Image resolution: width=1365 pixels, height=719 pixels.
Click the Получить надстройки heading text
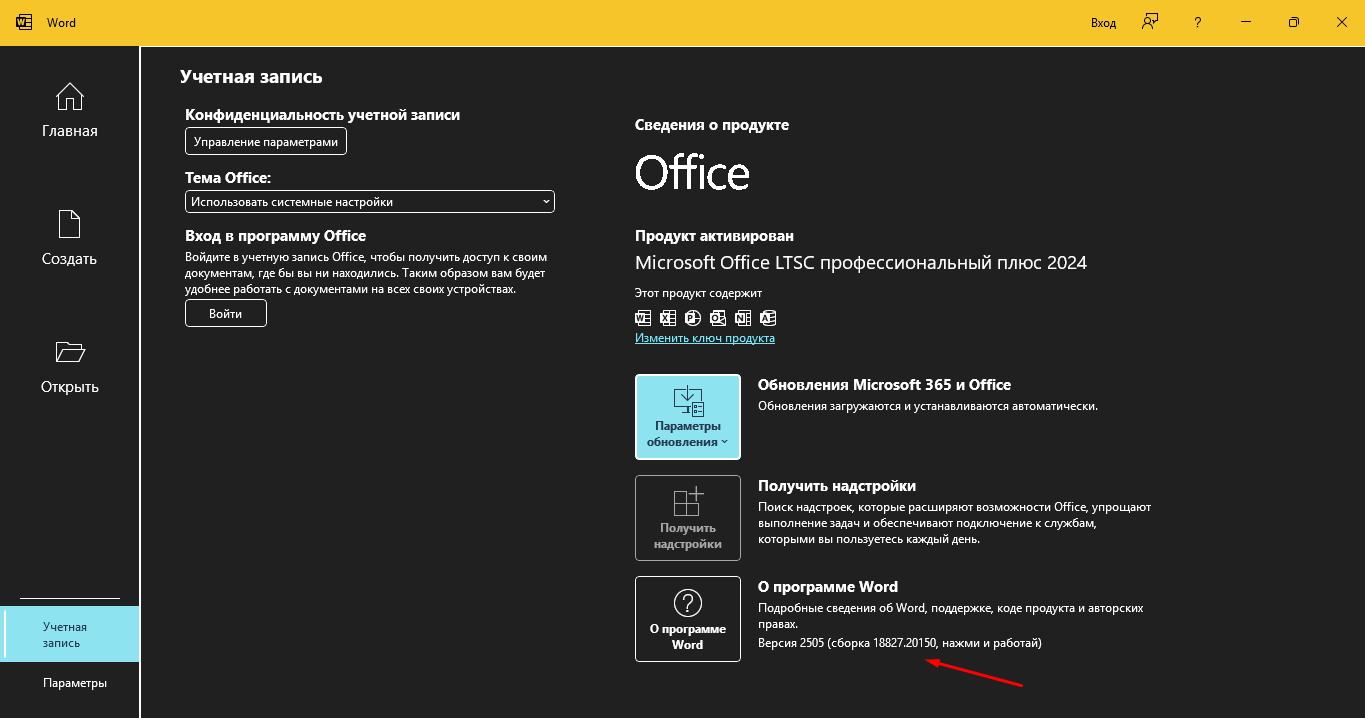[x=837, y=486]
